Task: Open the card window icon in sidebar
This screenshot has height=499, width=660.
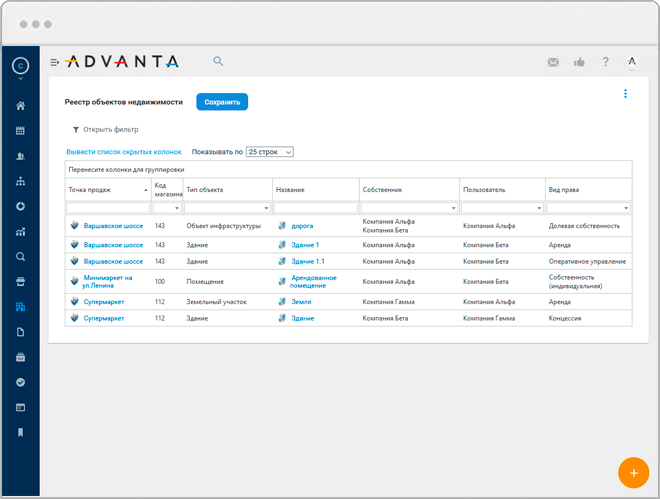Action: [x=20, y=407]
